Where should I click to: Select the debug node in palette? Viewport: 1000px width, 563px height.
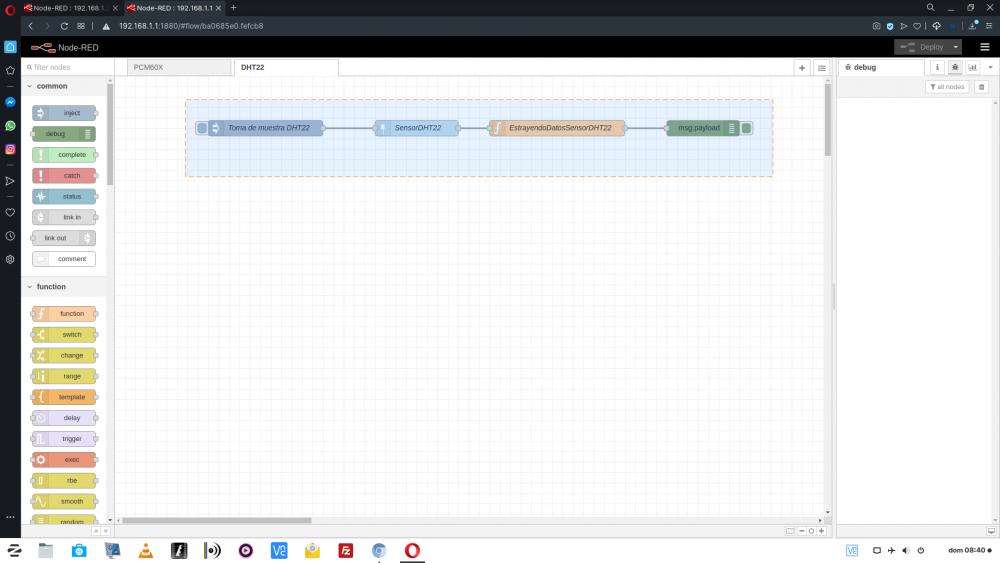click(x=63, y=134)
